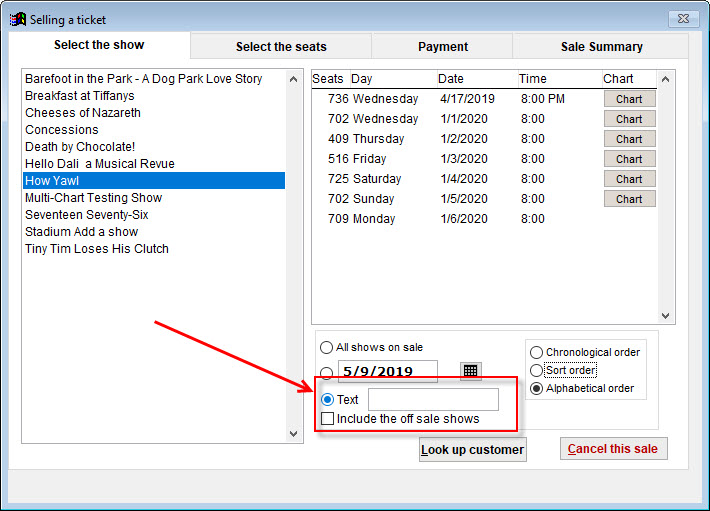
Task: Click Look up customer button
Action: click(x=472, y=449)
